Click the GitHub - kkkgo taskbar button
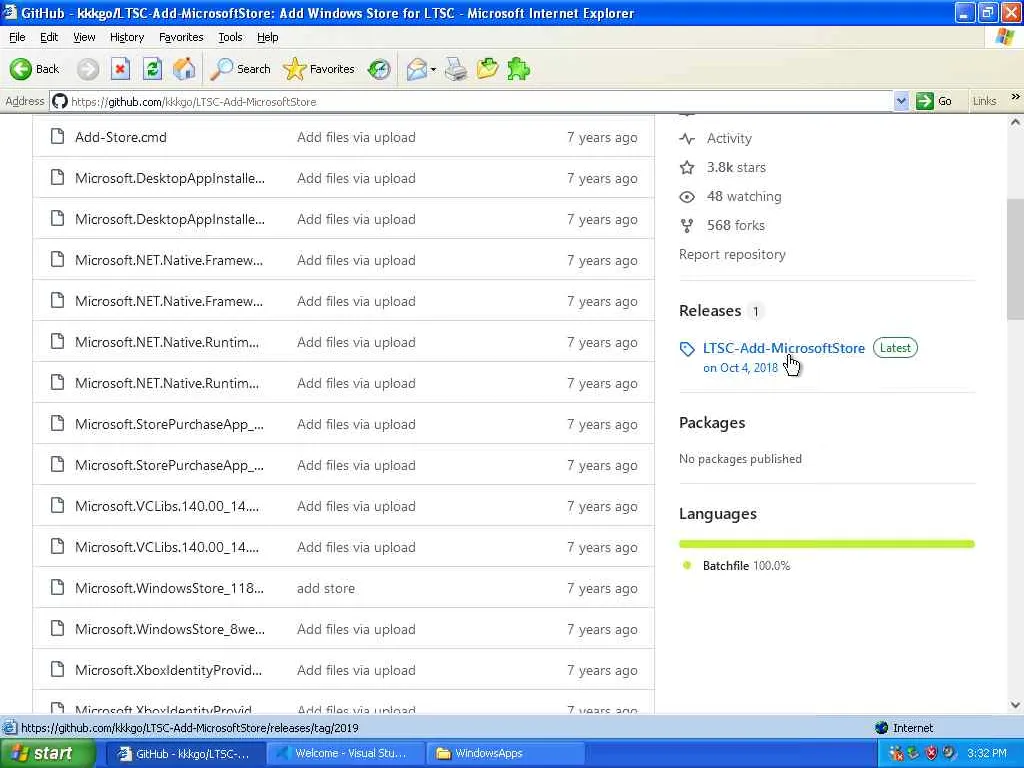 pos(185,753)
